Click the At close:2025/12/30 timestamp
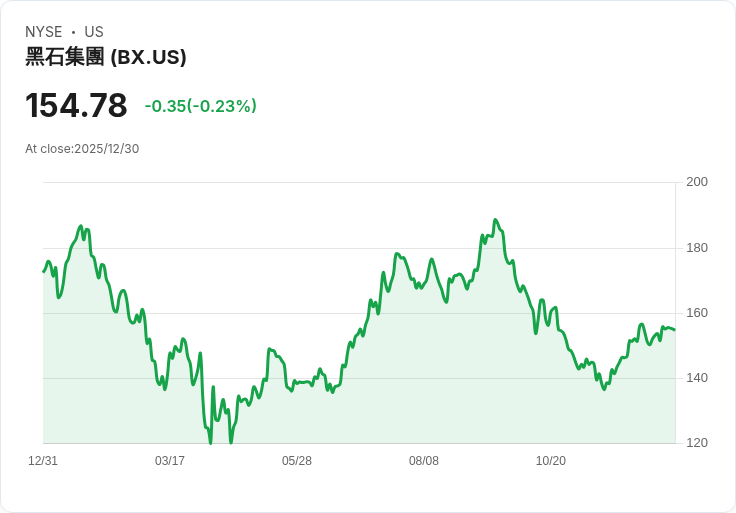 [x=82, y=149]
